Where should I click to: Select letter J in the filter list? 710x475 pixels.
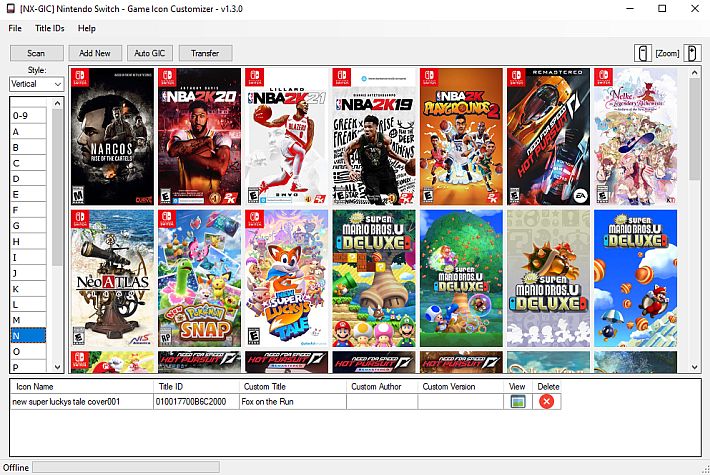[28, 273]
